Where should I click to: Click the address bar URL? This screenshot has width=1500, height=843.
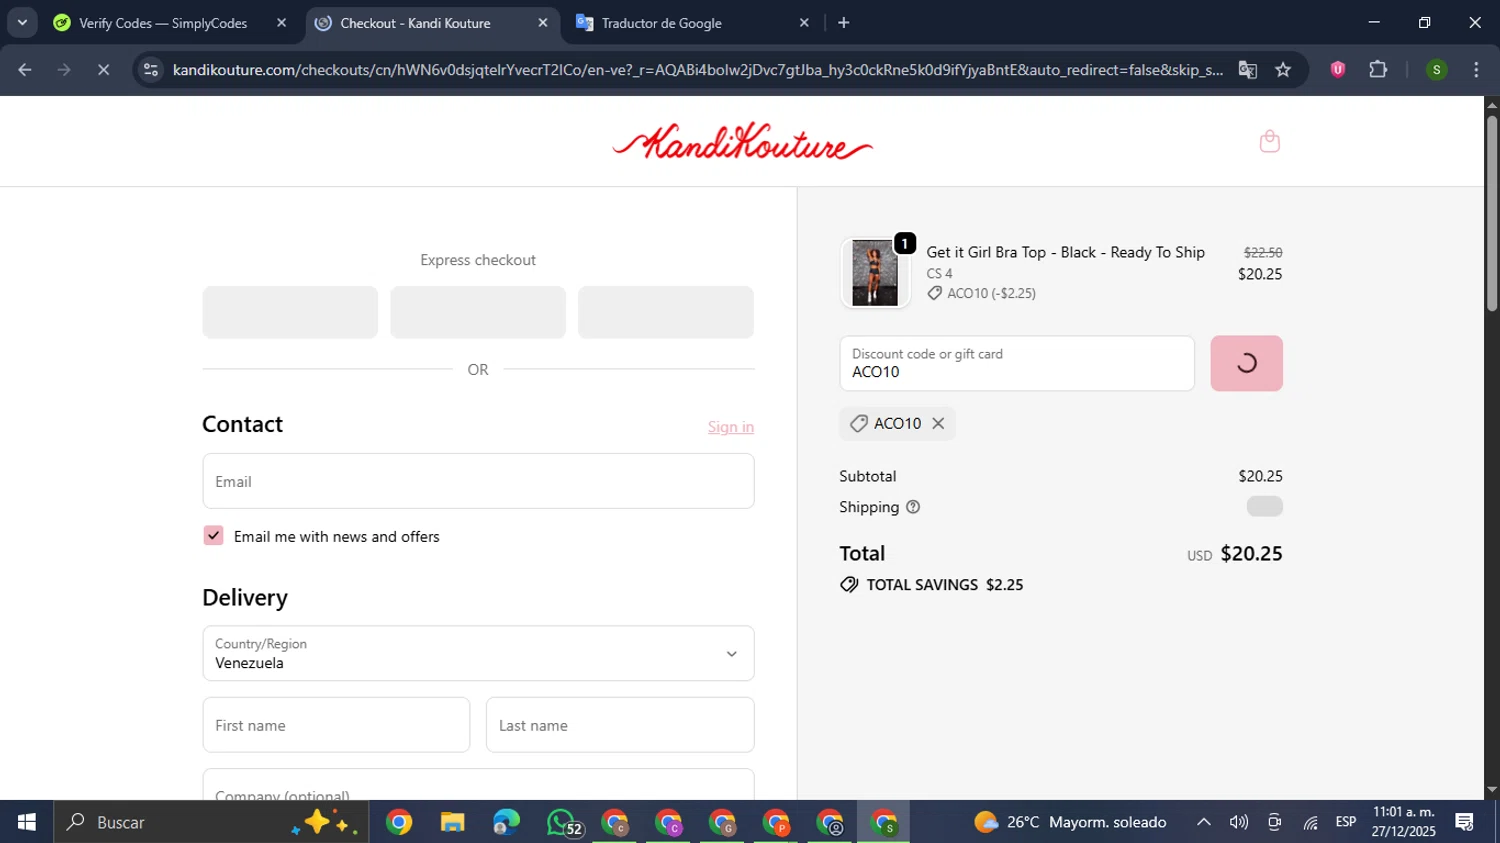[x=697, y=69]
